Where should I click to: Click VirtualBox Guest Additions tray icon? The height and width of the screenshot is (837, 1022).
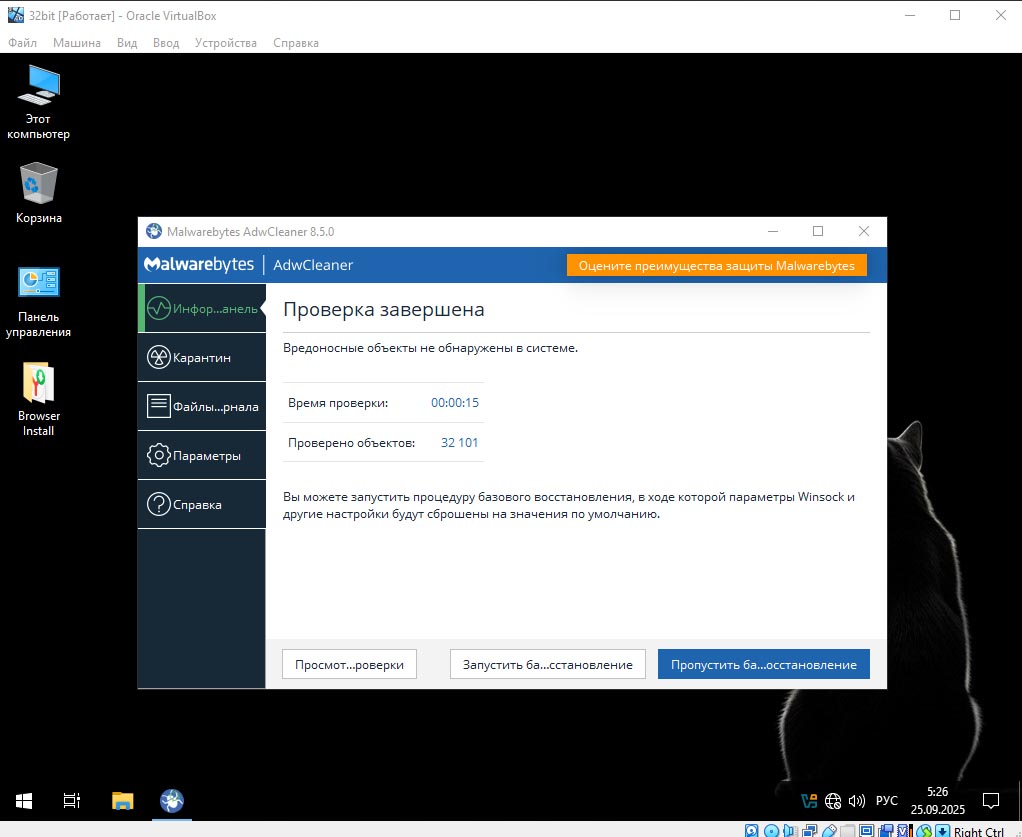point(809,800)
